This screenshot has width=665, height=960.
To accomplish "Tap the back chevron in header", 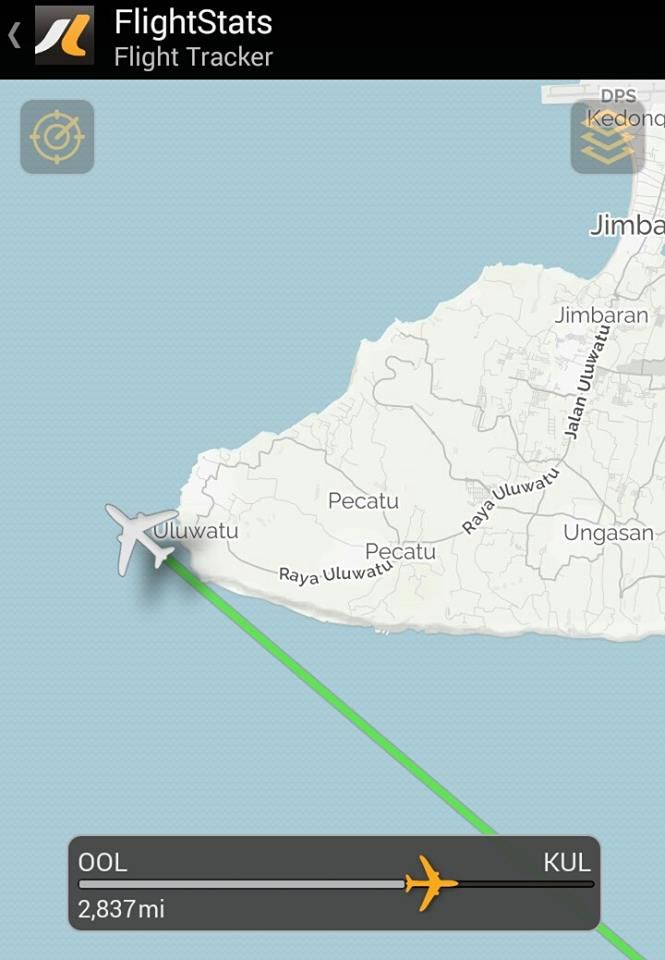I will point(15,36).
